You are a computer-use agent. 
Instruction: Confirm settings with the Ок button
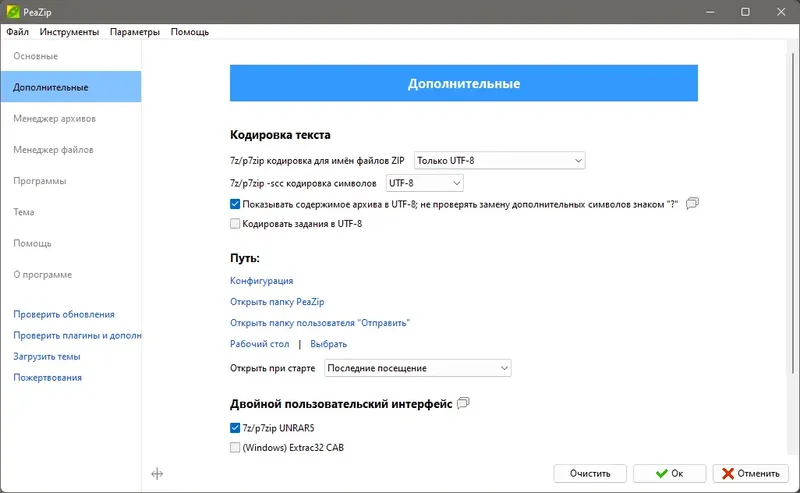pos(670,473)
